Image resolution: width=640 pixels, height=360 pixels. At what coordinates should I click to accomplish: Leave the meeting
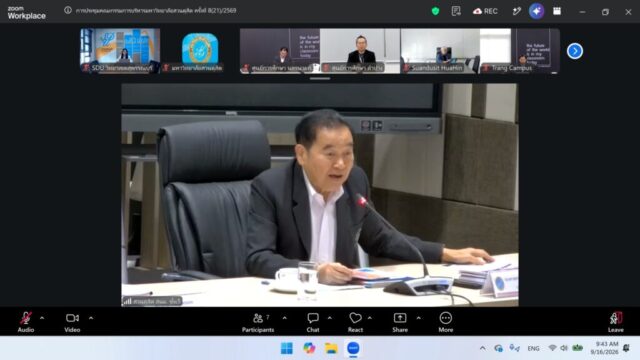click(616, 322)
